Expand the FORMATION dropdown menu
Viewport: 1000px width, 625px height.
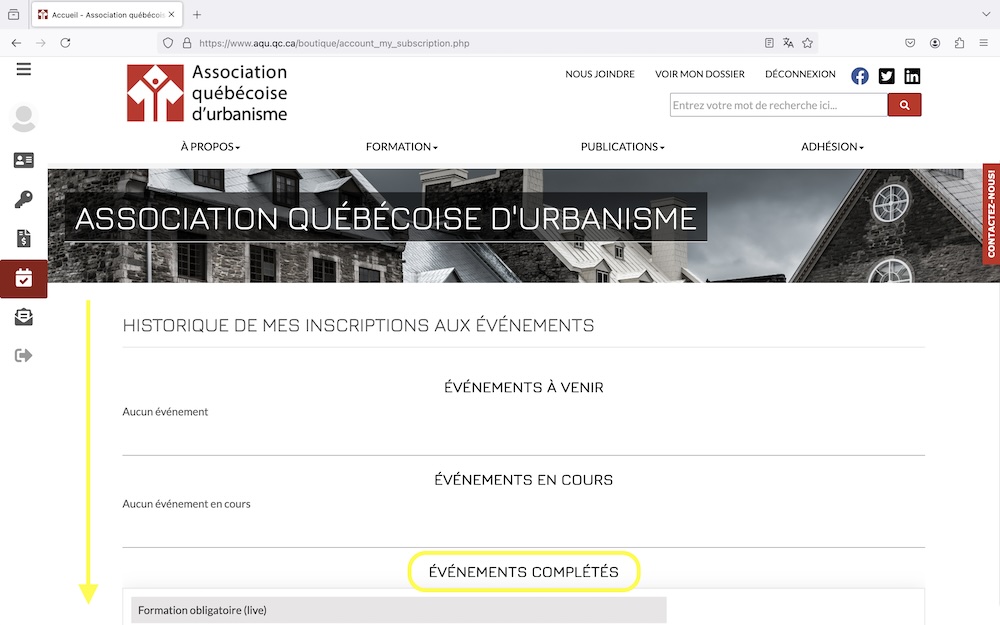click(401, 147)
